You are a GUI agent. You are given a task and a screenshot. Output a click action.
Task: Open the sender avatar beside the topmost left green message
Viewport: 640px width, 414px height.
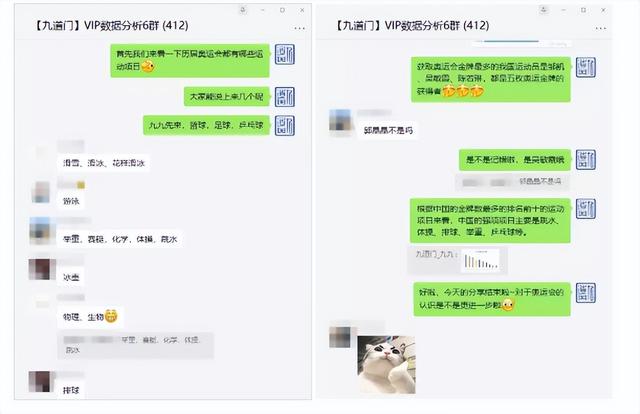(284, 54)
